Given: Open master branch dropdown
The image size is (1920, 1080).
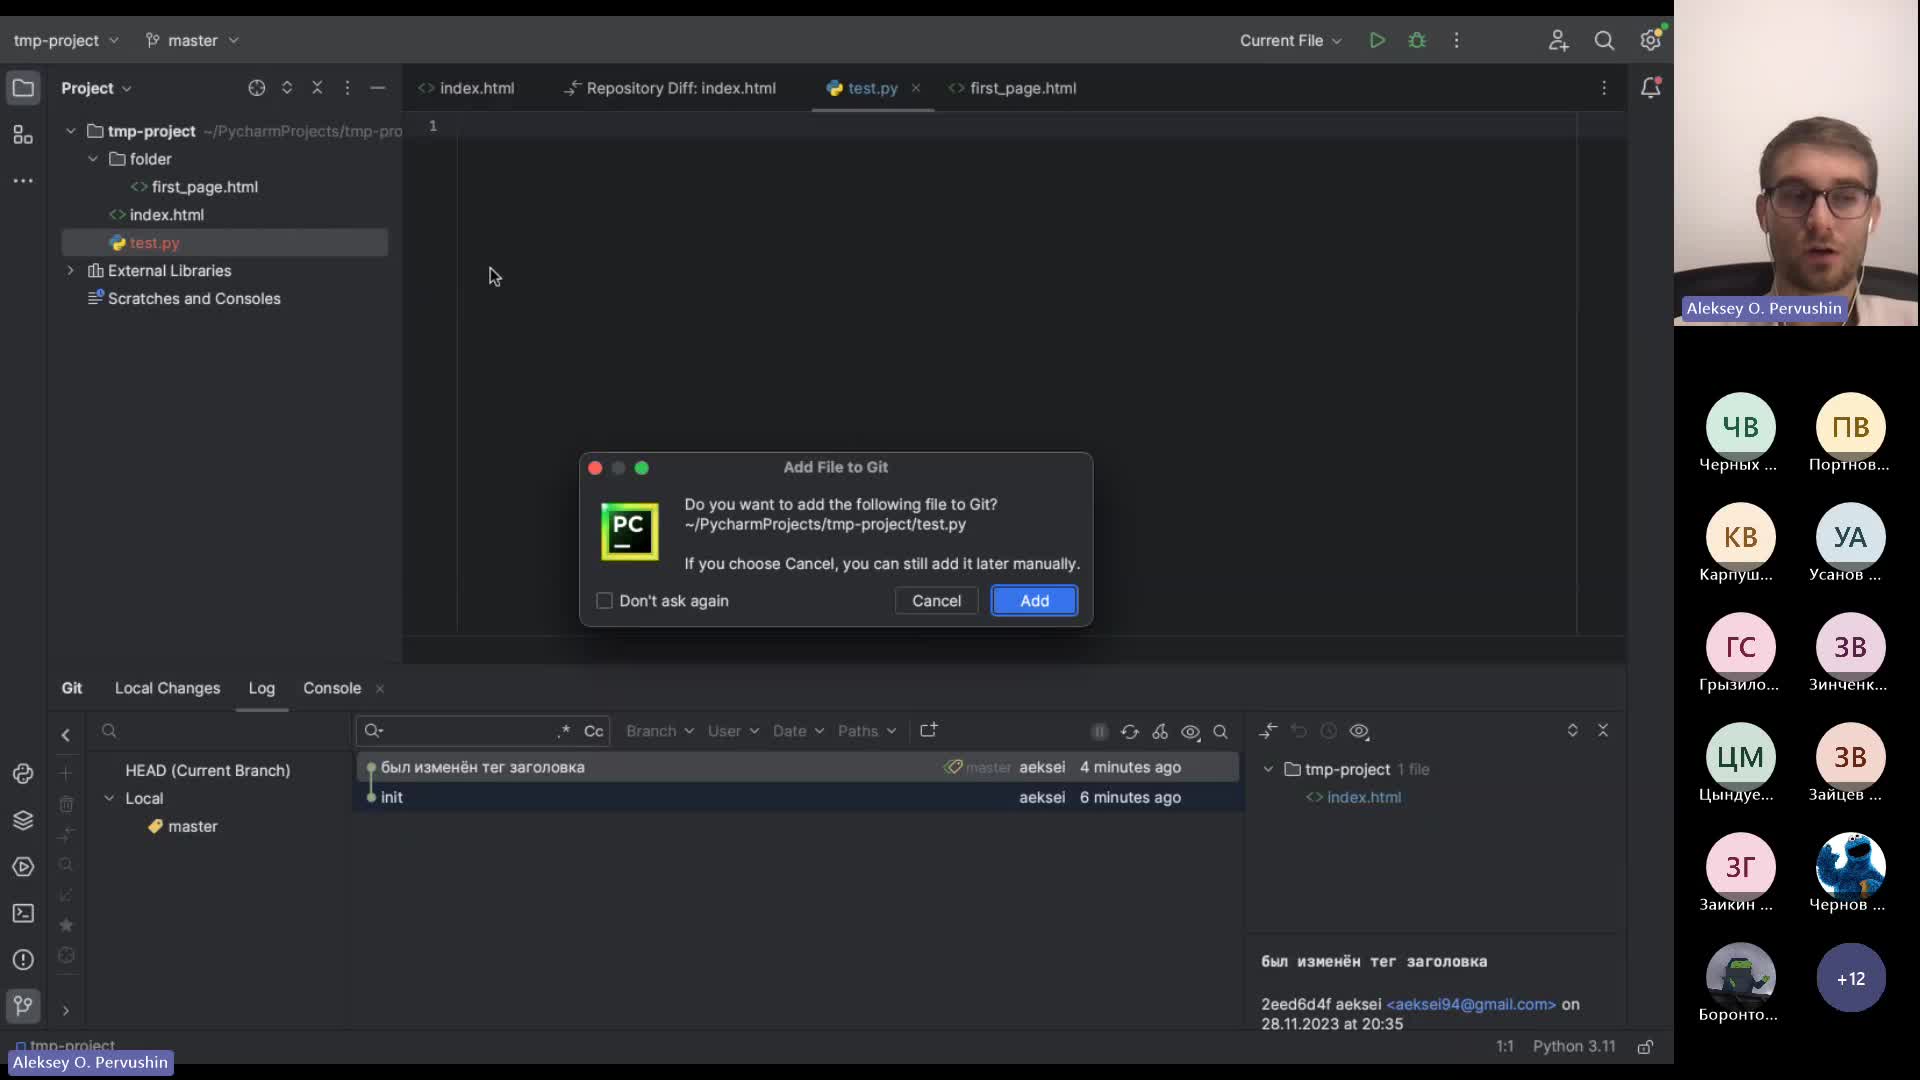Looking at the screenshot, I should click(x=192, y=40).
